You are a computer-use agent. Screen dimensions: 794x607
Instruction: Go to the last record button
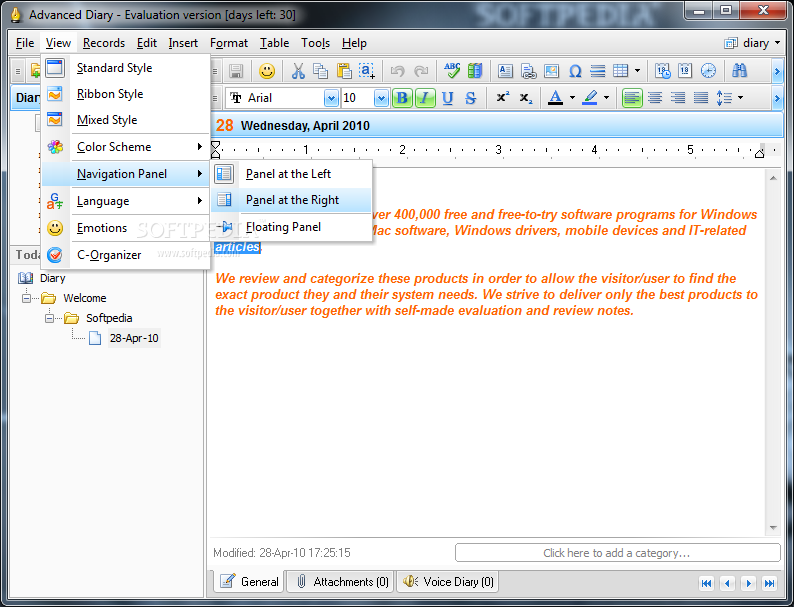coord(769,583)
